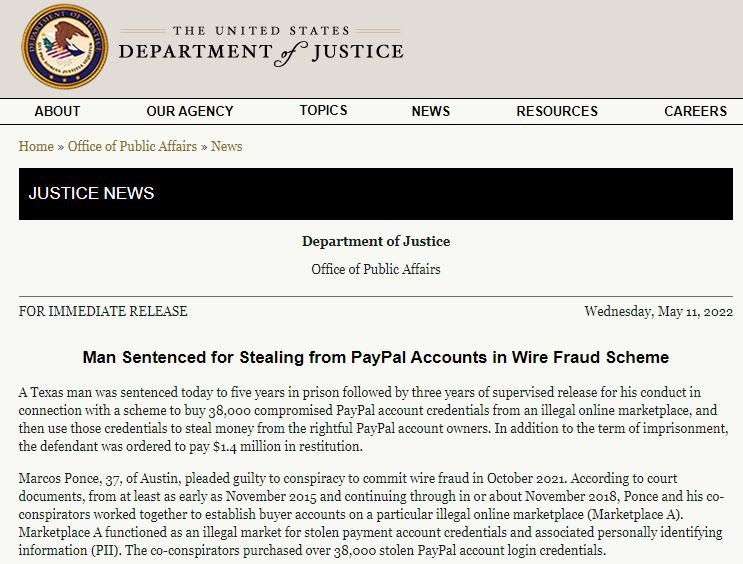Go to Home breadcrumb link
The height and width of the screenshot is (564, 743).
point(36,146)
